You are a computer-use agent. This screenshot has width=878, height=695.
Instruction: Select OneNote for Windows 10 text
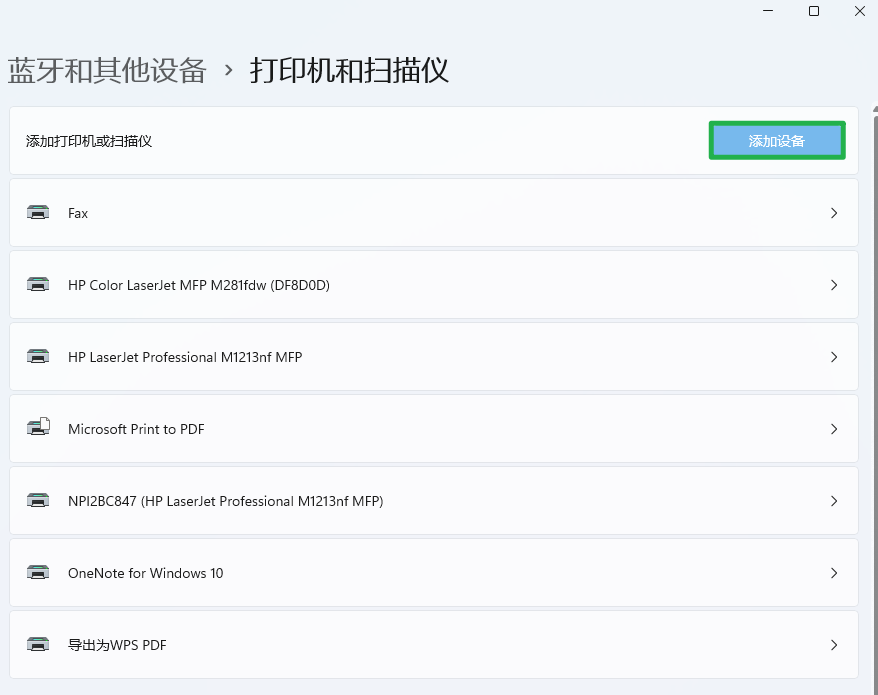[146, 573]
